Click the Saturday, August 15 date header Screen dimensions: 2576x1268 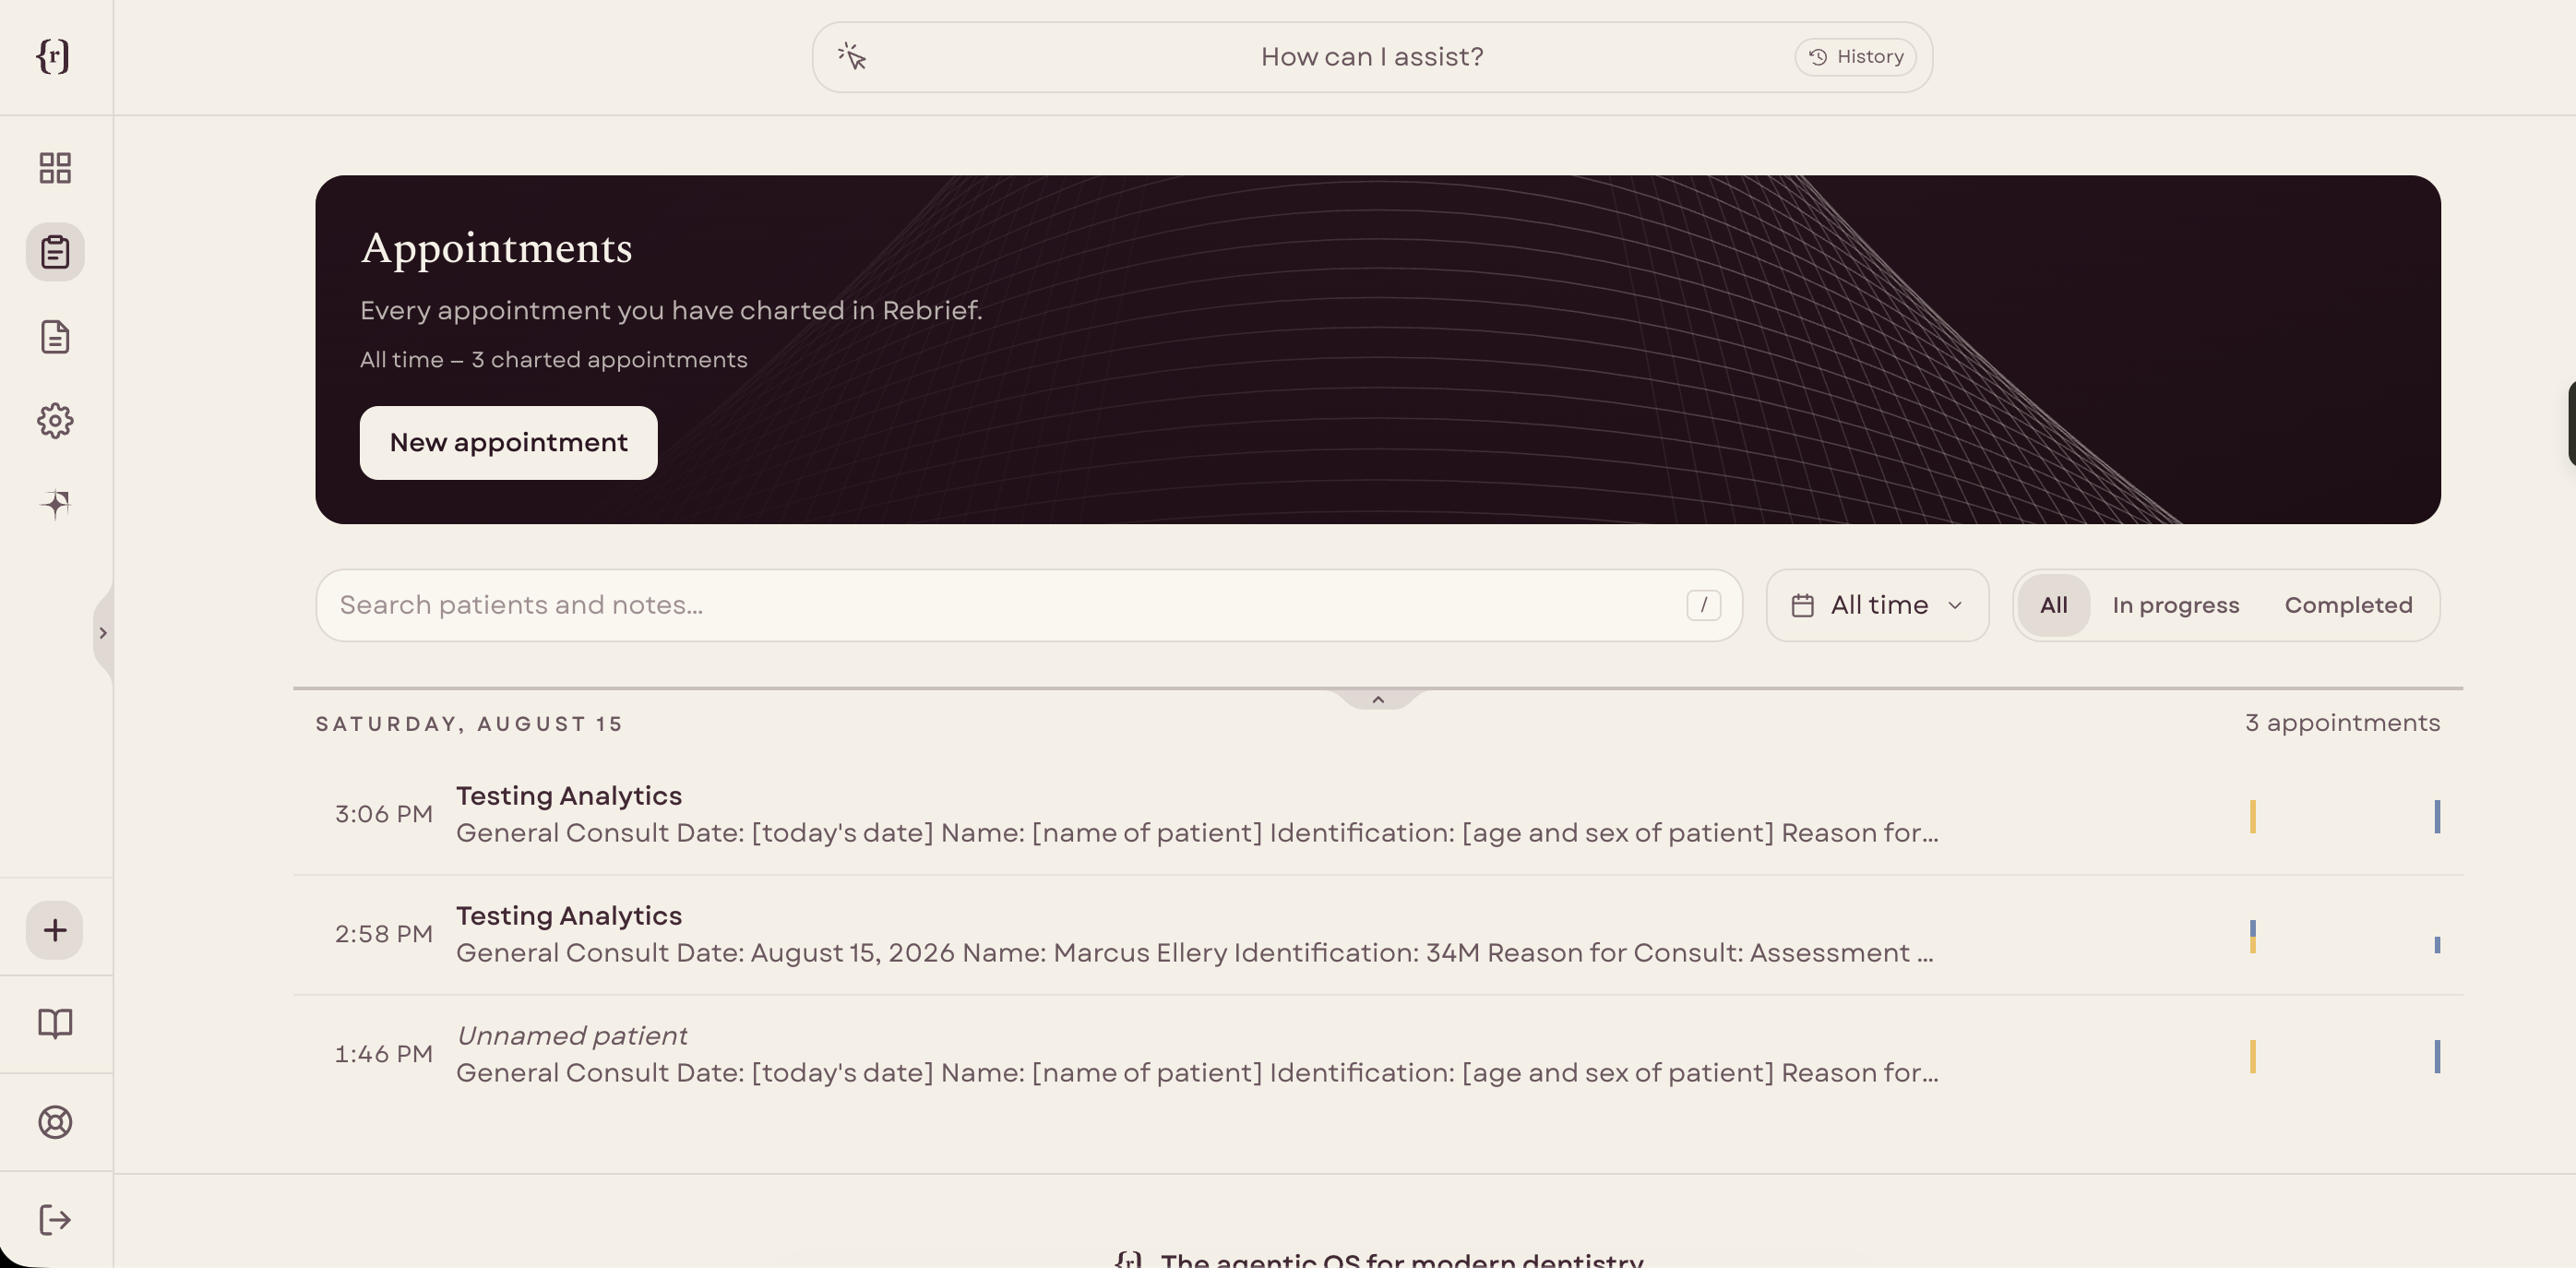469,724
